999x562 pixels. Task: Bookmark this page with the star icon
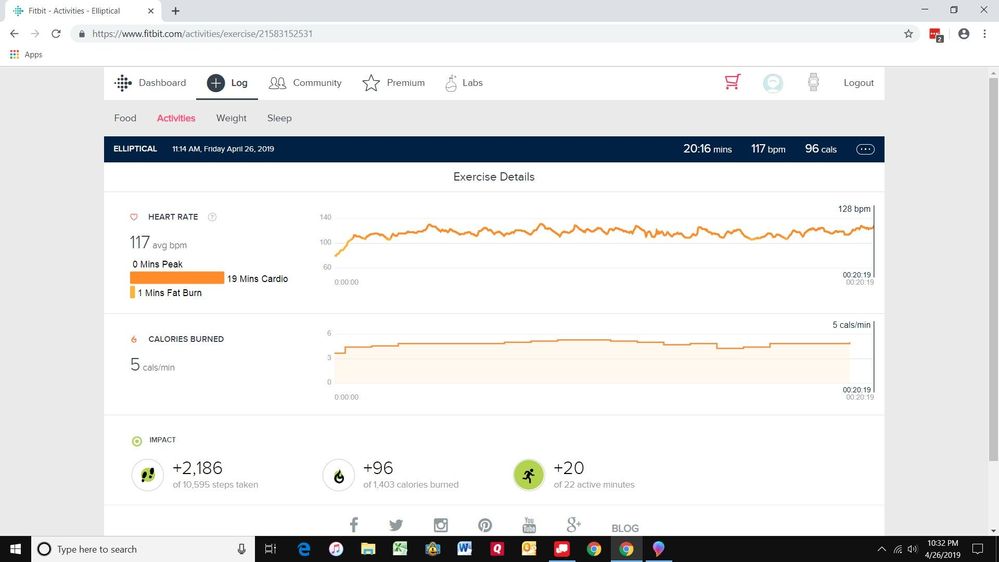[x=909, y=34]
